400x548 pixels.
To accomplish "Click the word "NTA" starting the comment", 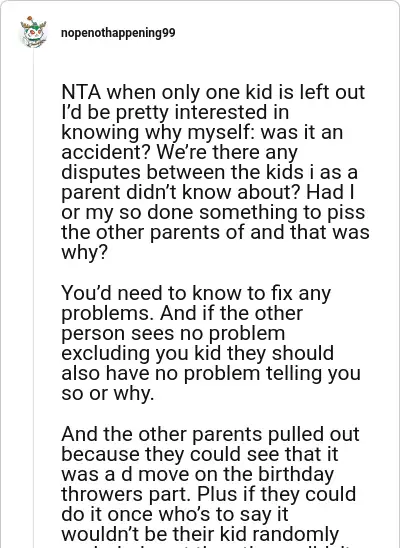I will 81,92.
